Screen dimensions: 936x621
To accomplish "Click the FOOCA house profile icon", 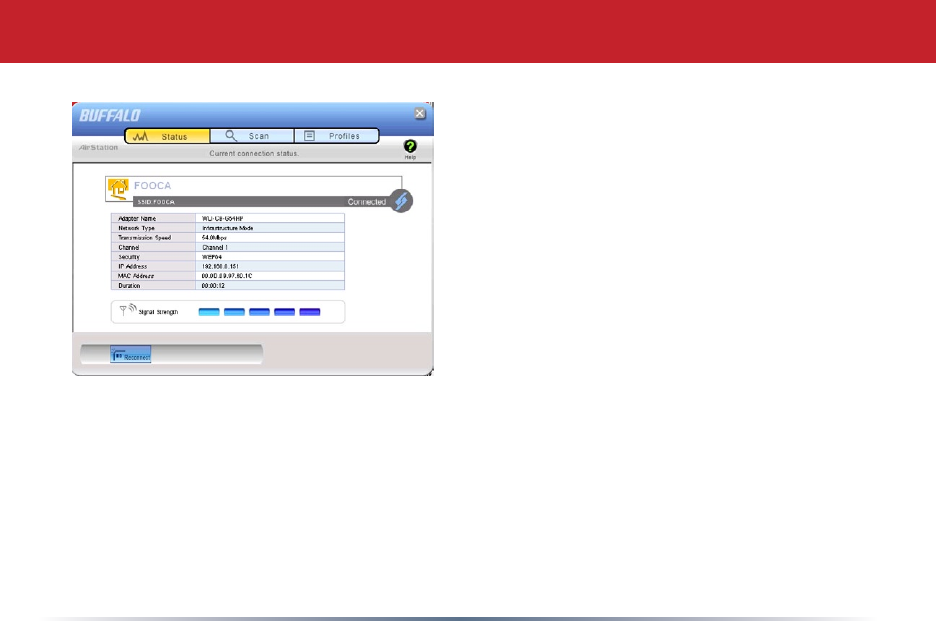I will (118, 188).
